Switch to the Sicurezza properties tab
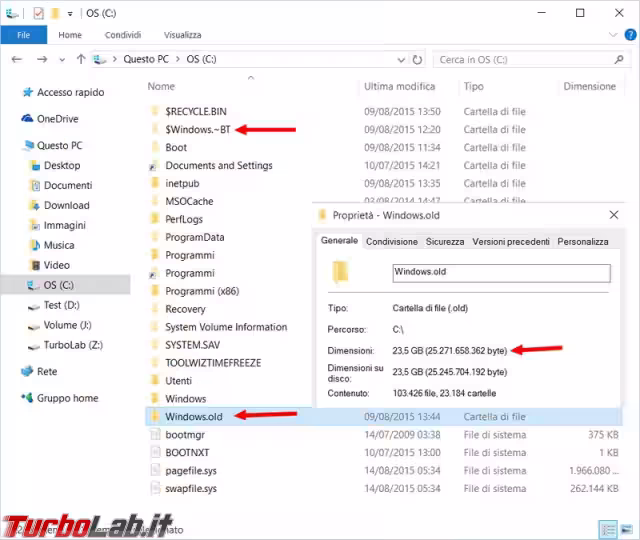The image size is (640, 540). (444, 242)
